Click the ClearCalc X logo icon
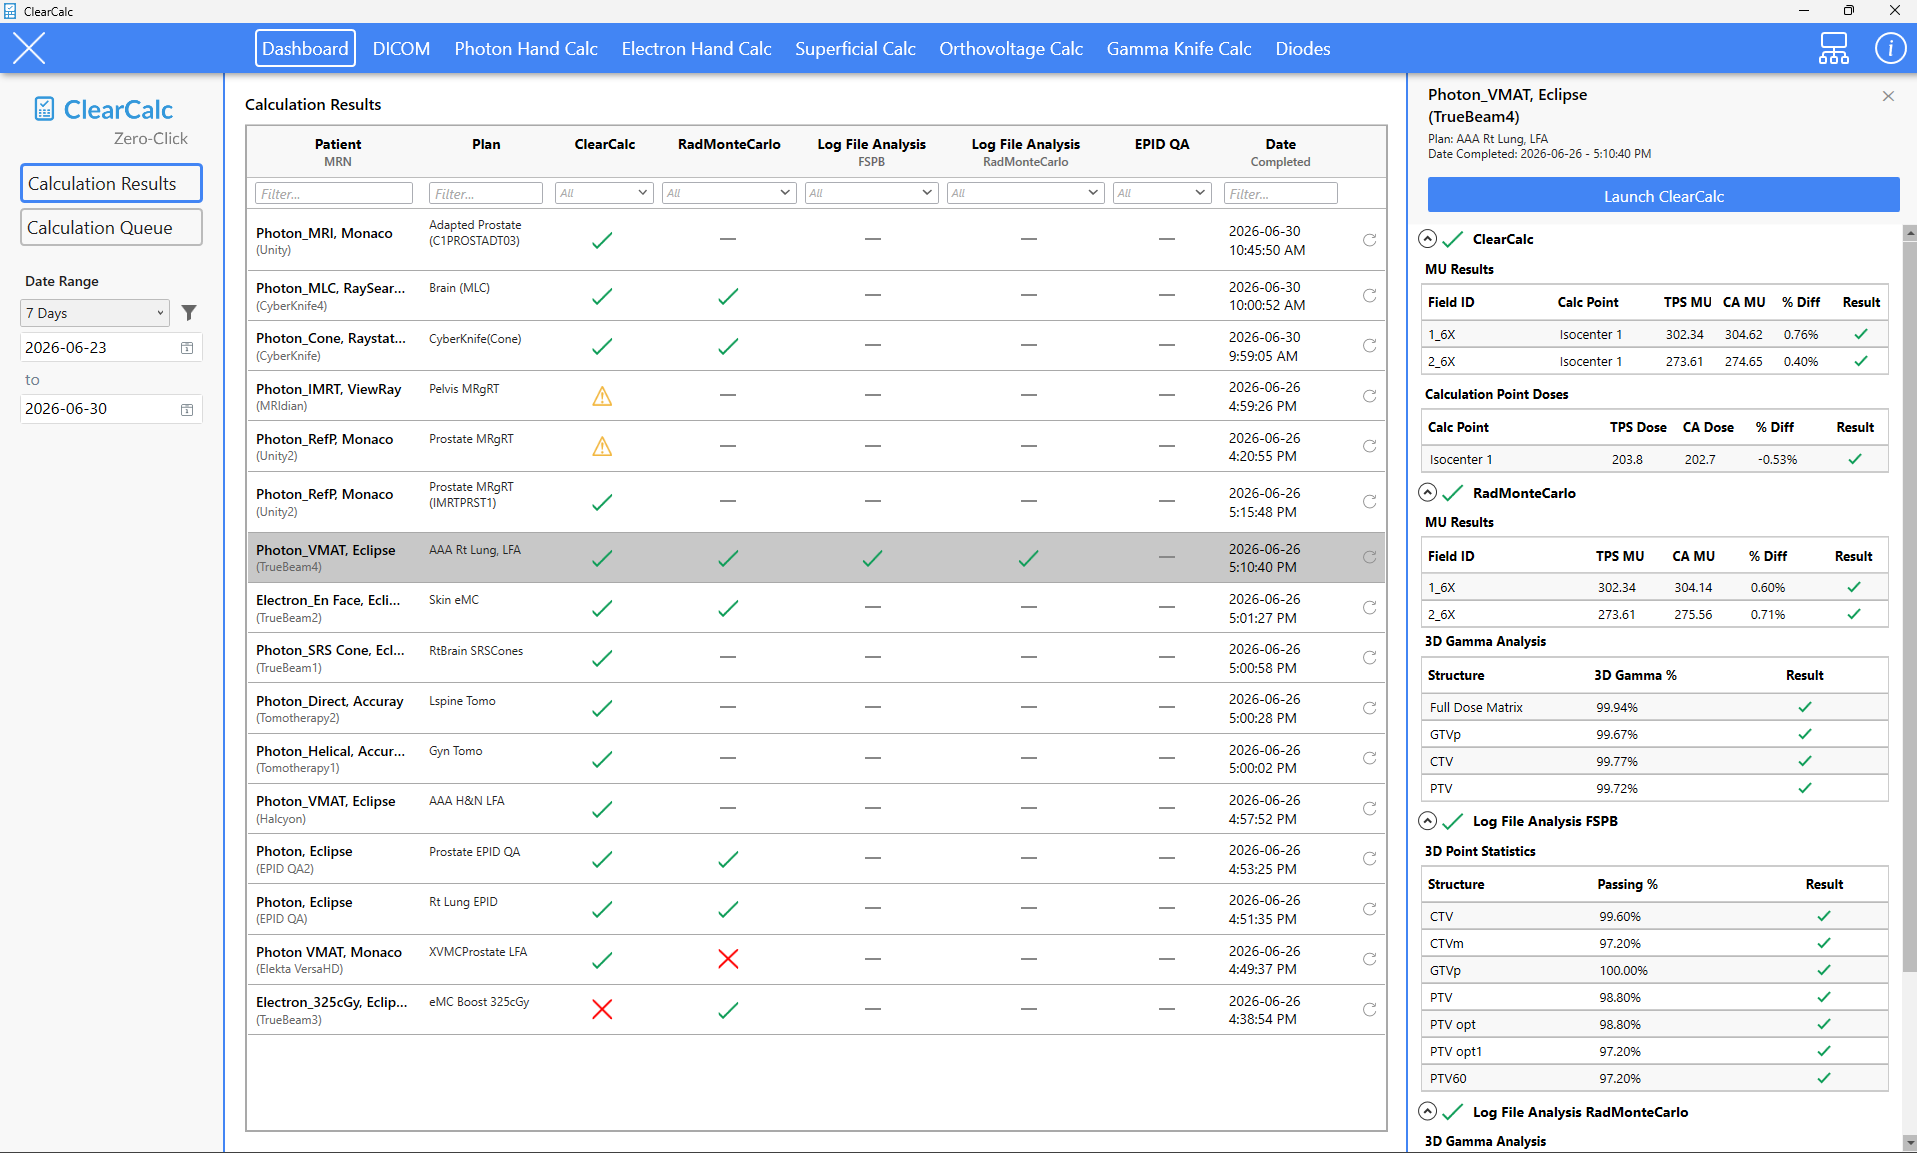Screen dimensions: 1917x1153 point(29,48)
